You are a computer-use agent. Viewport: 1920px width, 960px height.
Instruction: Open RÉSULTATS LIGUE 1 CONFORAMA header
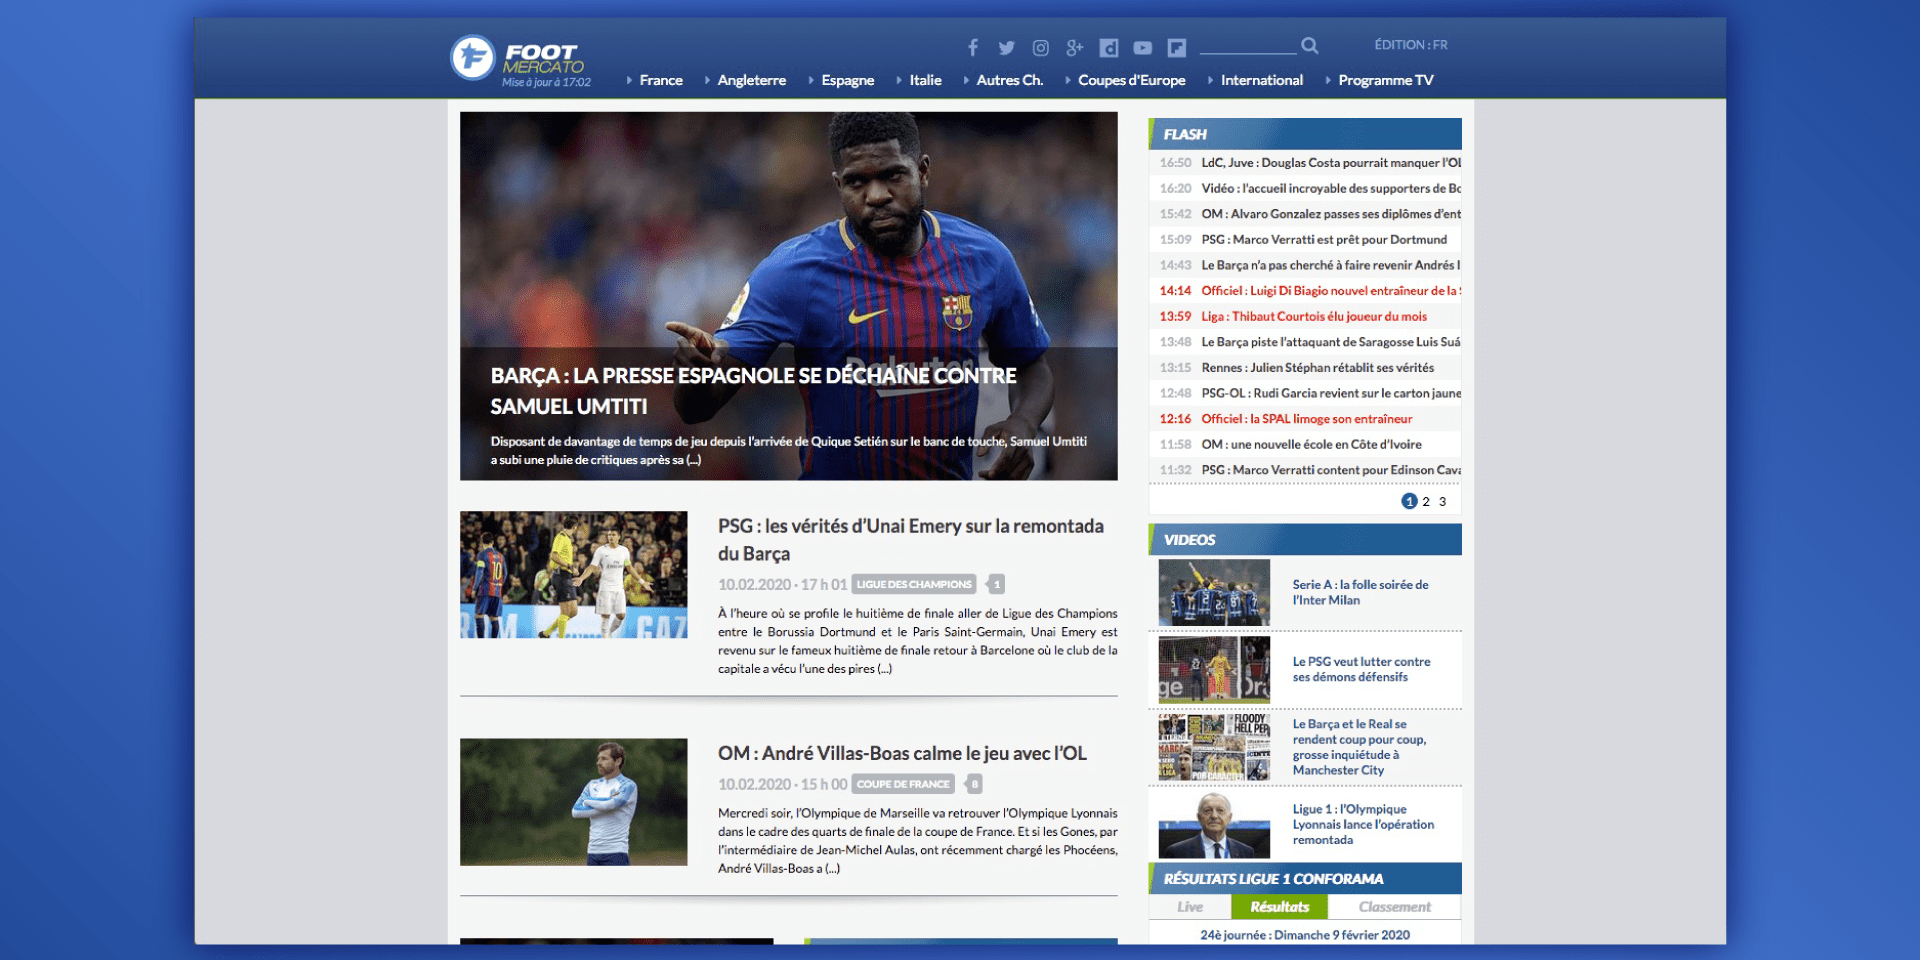1305,878
